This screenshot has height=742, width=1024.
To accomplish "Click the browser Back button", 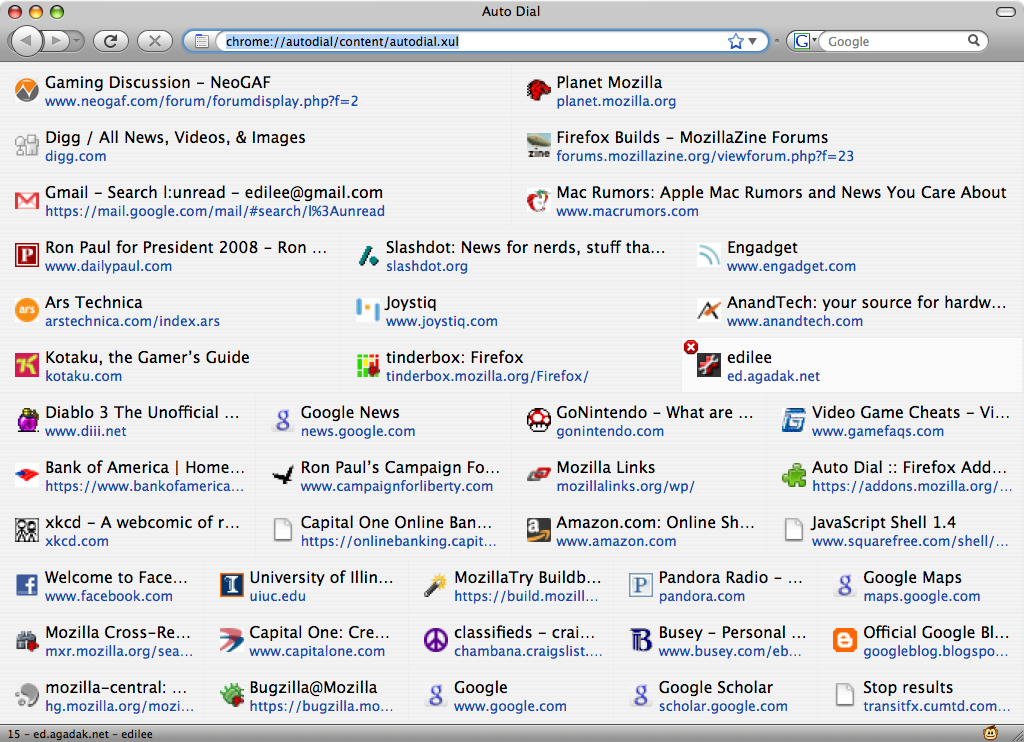I will click(x=26, y=41).
